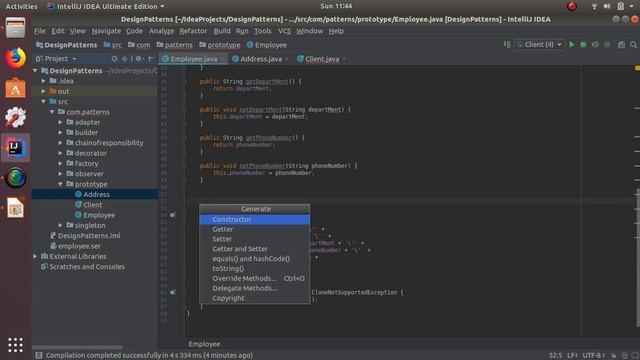Select Client class in project tree
The image size is (640, 360).
[x=93, y=205]
